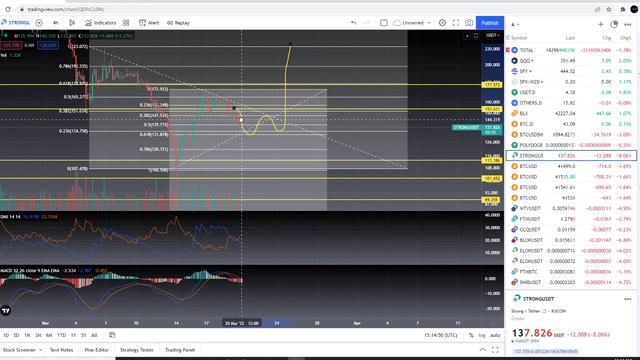This screenshot has height=360, width=640.
Task: Start bar Replay mode
Action: [178, 23]
